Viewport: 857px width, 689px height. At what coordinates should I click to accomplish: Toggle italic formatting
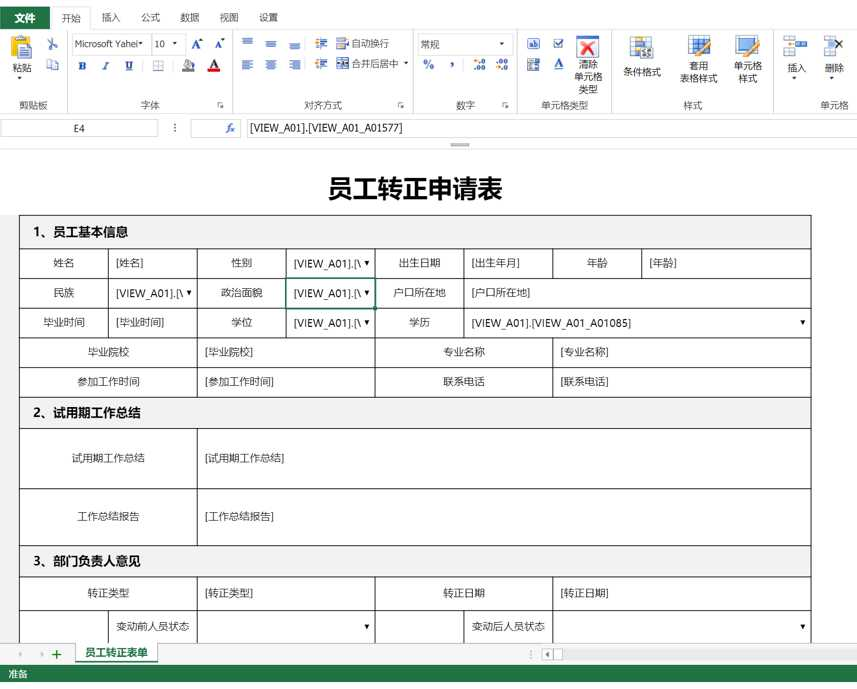[105, 66]
